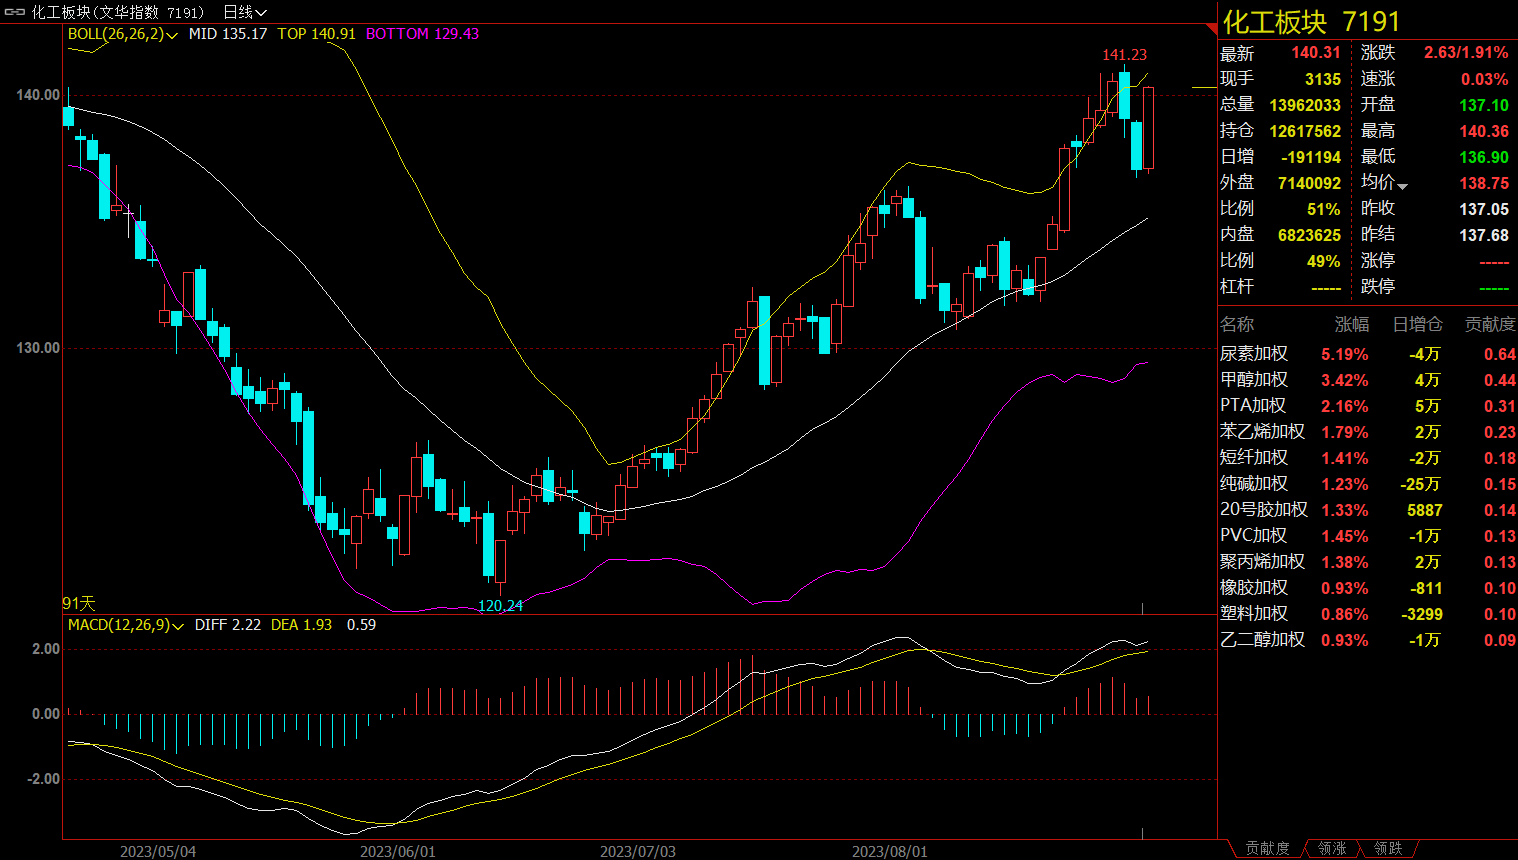Click the 内盘 value 6823625
Image resolution: width=1518 pixels, height=860 pixels.
1309,235
